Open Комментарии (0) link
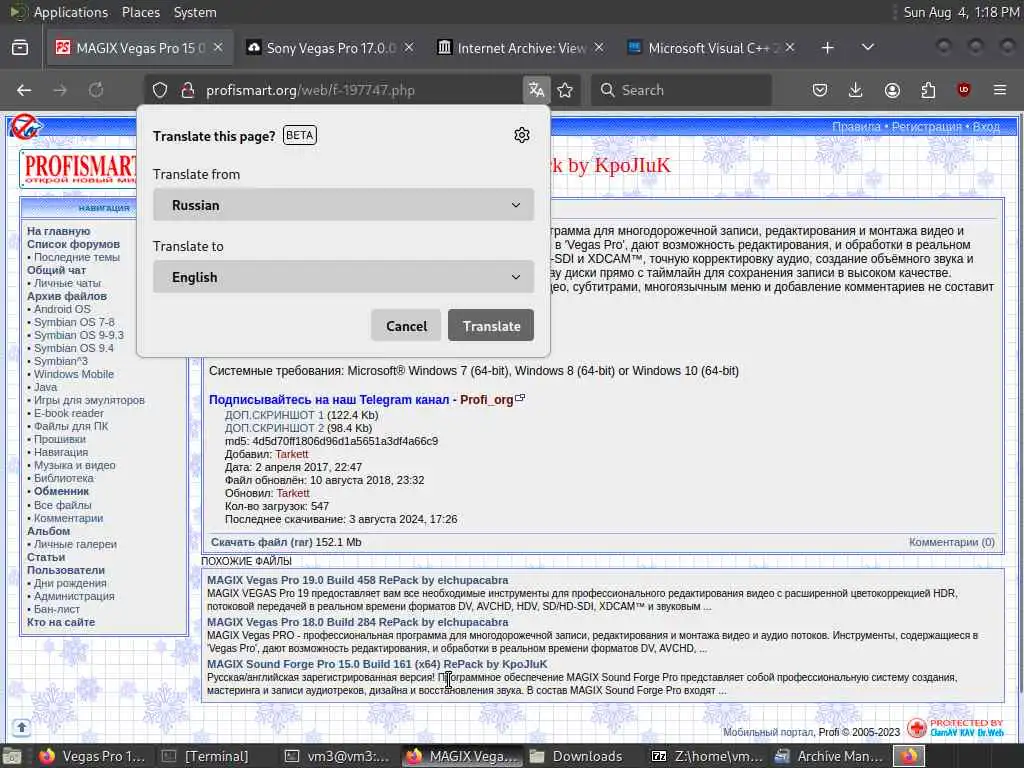 coord(952,542)
